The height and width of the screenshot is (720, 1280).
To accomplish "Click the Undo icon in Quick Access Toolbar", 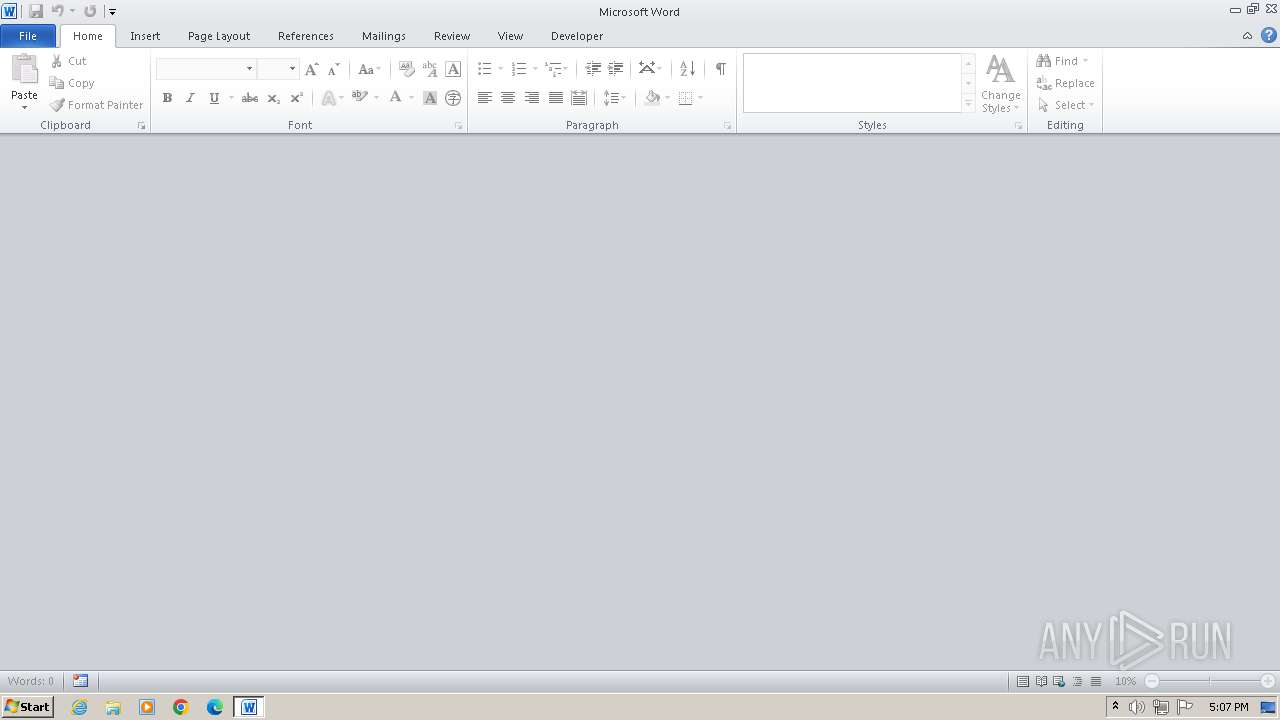I will [57, 11].
